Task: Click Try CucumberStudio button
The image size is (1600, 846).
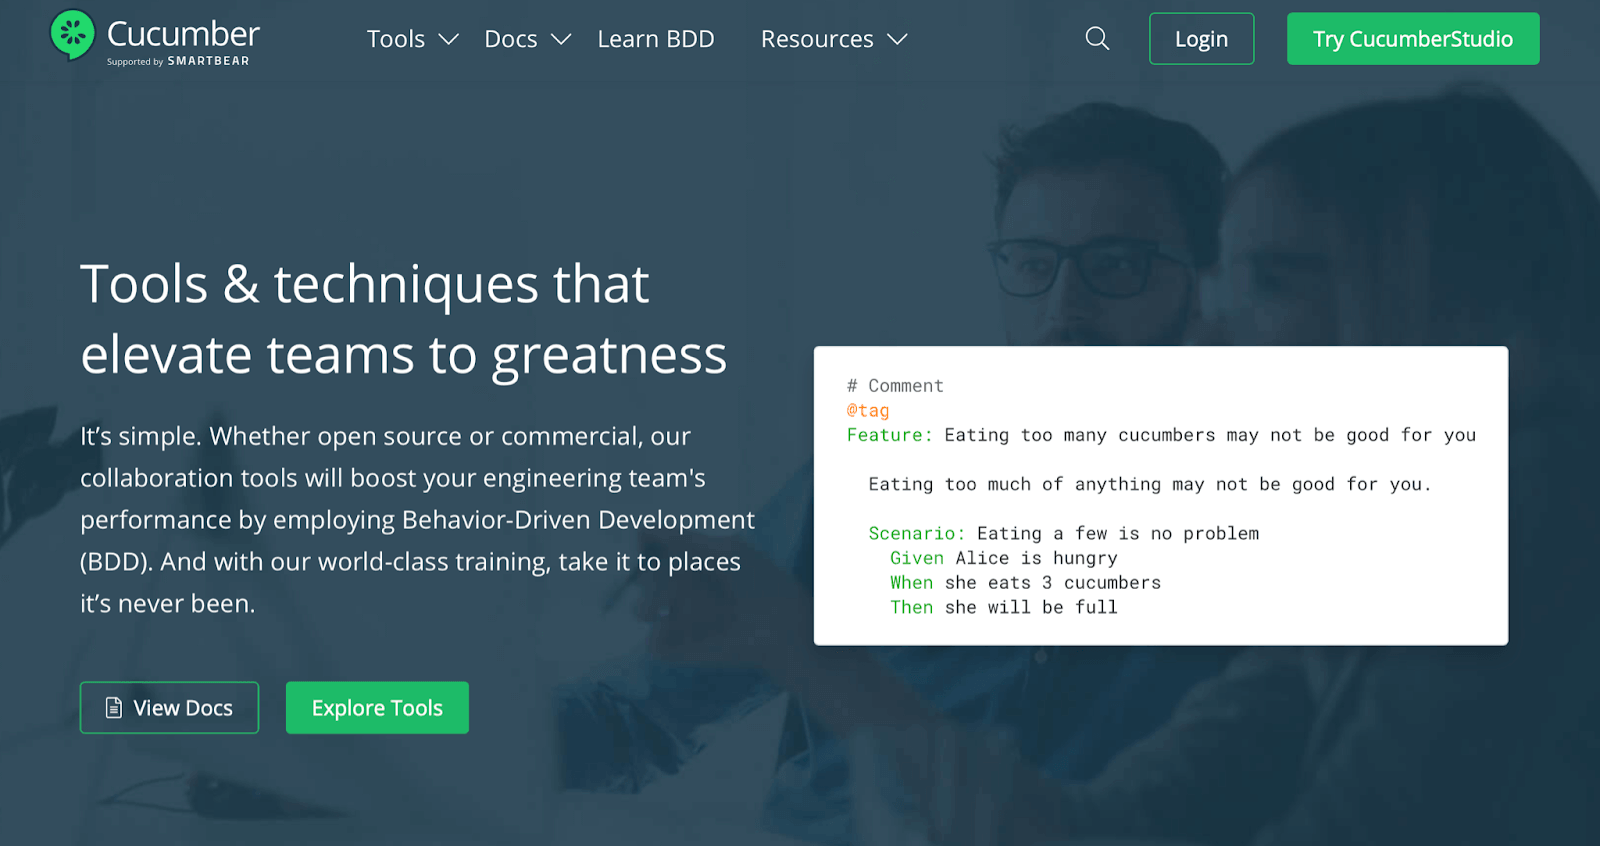Action: pyautogui.click(x=1413, y=39)
